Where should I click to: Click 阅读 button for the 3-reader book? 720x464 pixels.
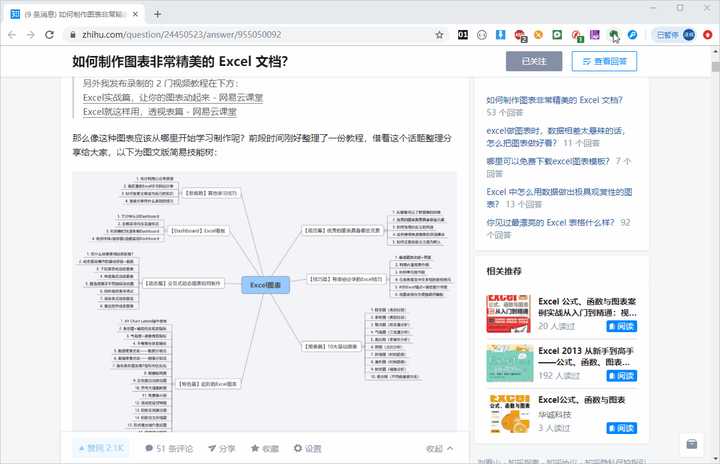click(x=621, y=428)
